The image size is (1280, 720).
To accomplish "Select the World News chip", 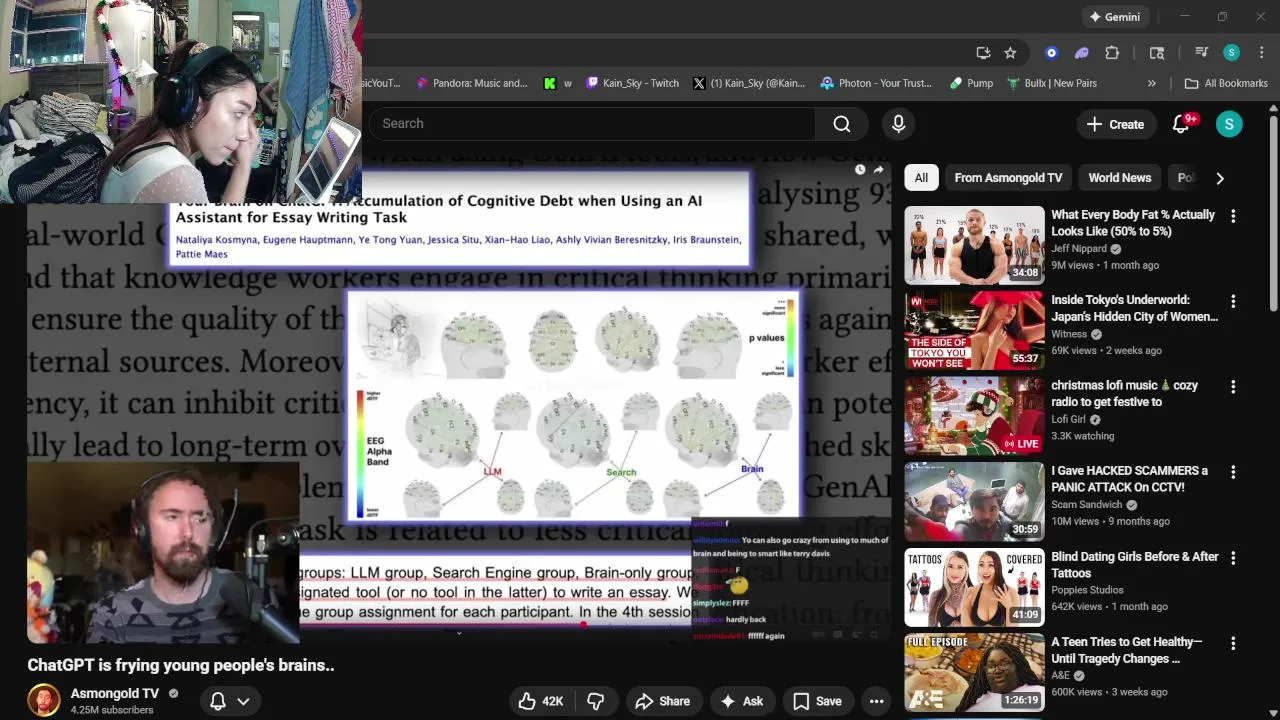I will tap(1119, 178).
